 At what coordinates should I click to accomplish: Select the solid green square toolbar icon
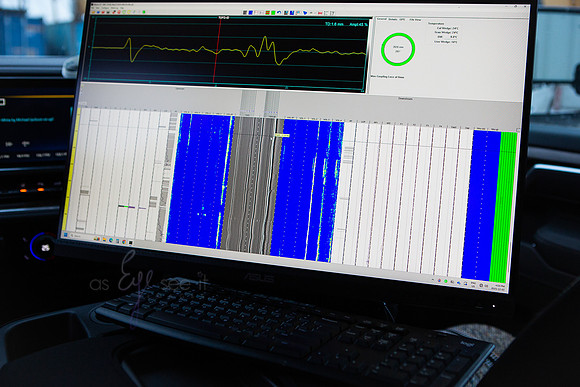(x=273, y=13)
